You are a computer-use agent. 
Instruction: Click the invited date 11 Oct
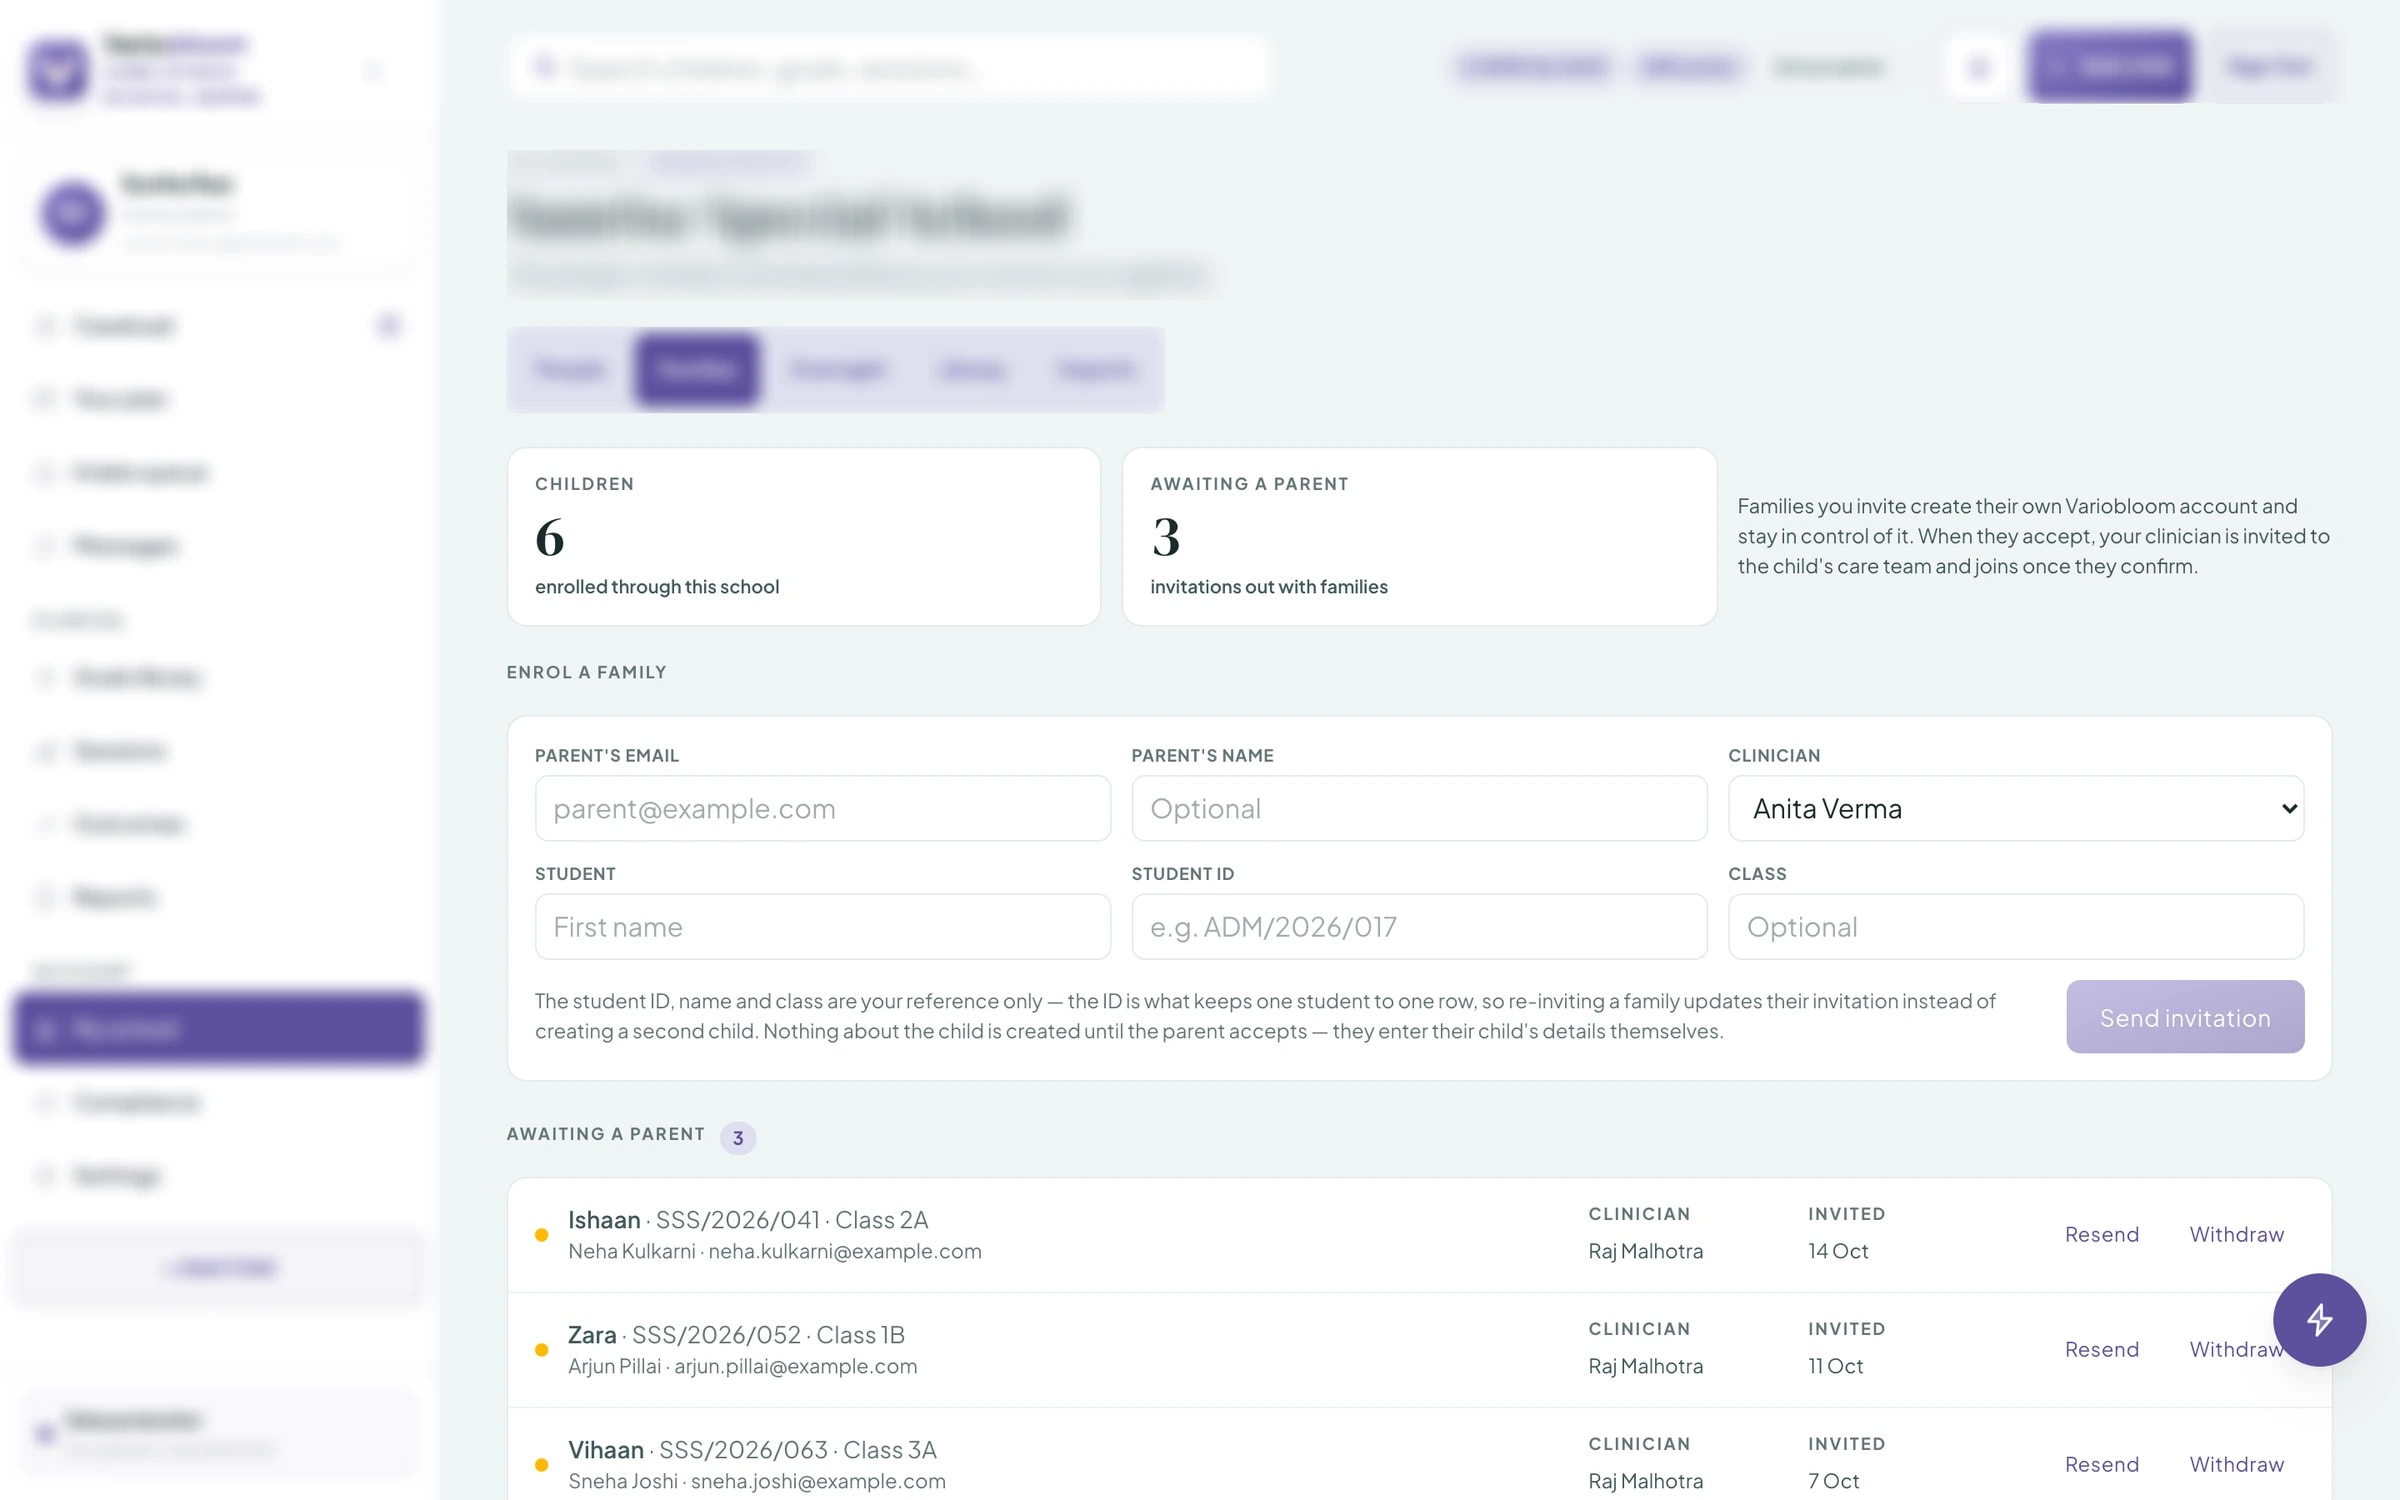tap(1835, 1366)
